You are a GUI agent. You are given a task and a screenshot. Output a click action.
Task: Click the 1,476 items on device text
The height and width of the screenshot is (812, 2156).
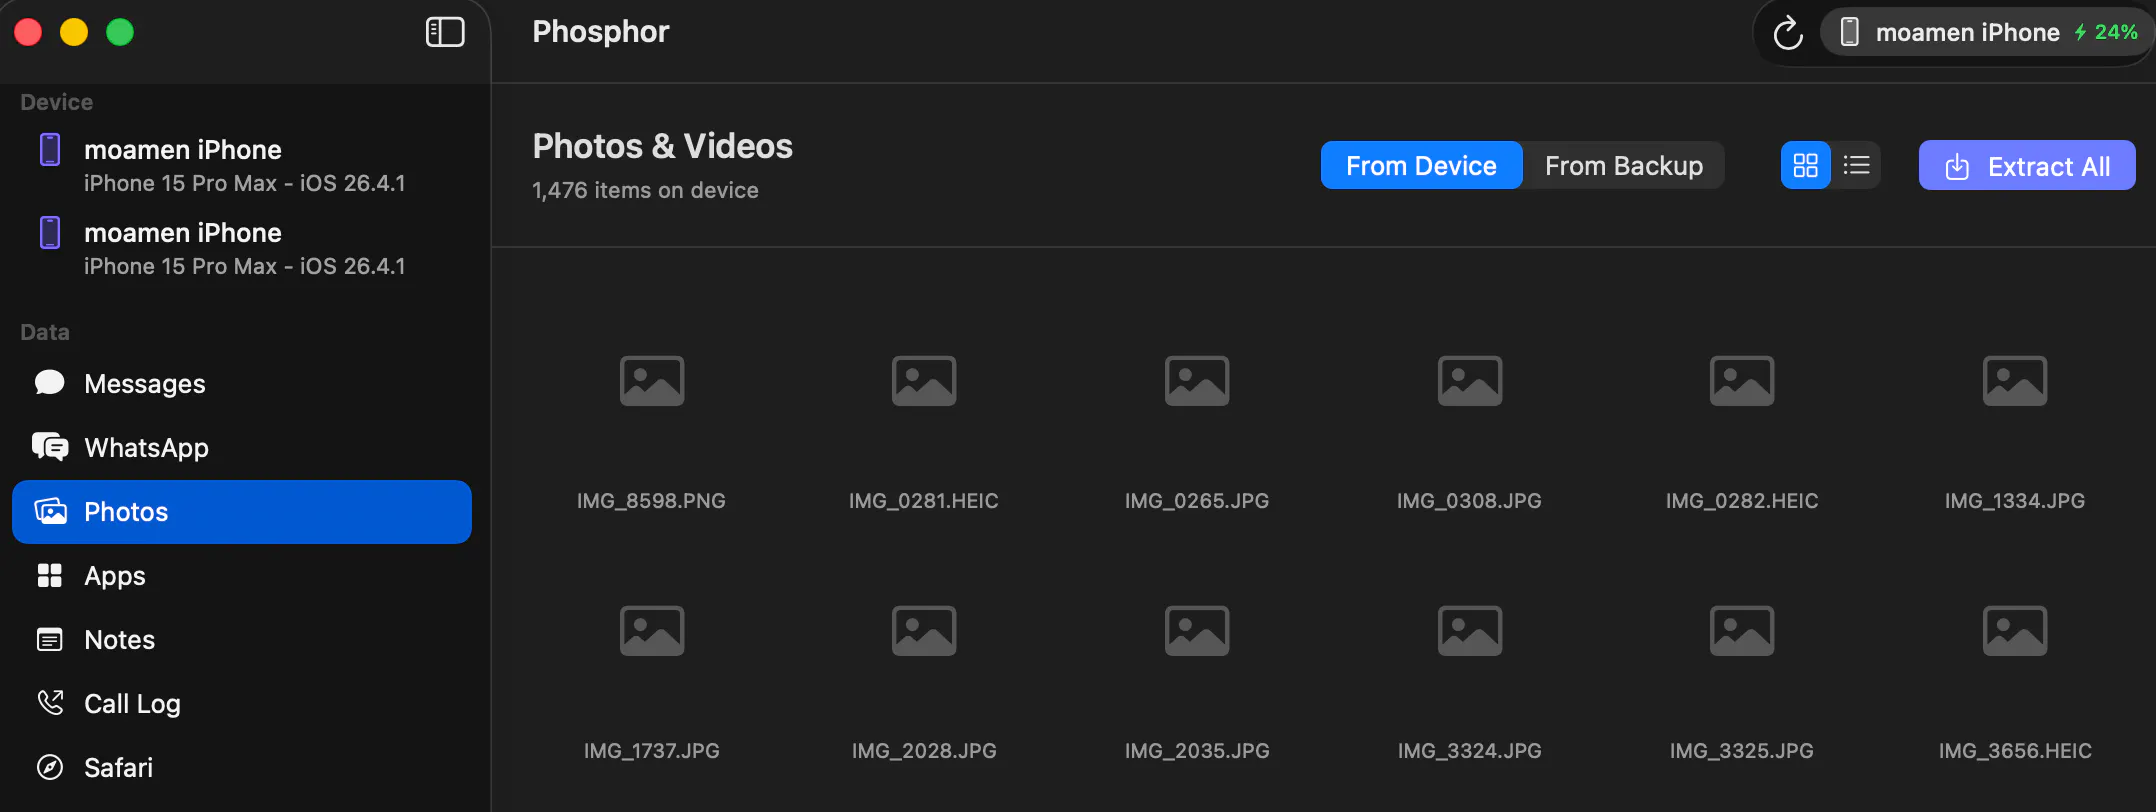point(645,190)
